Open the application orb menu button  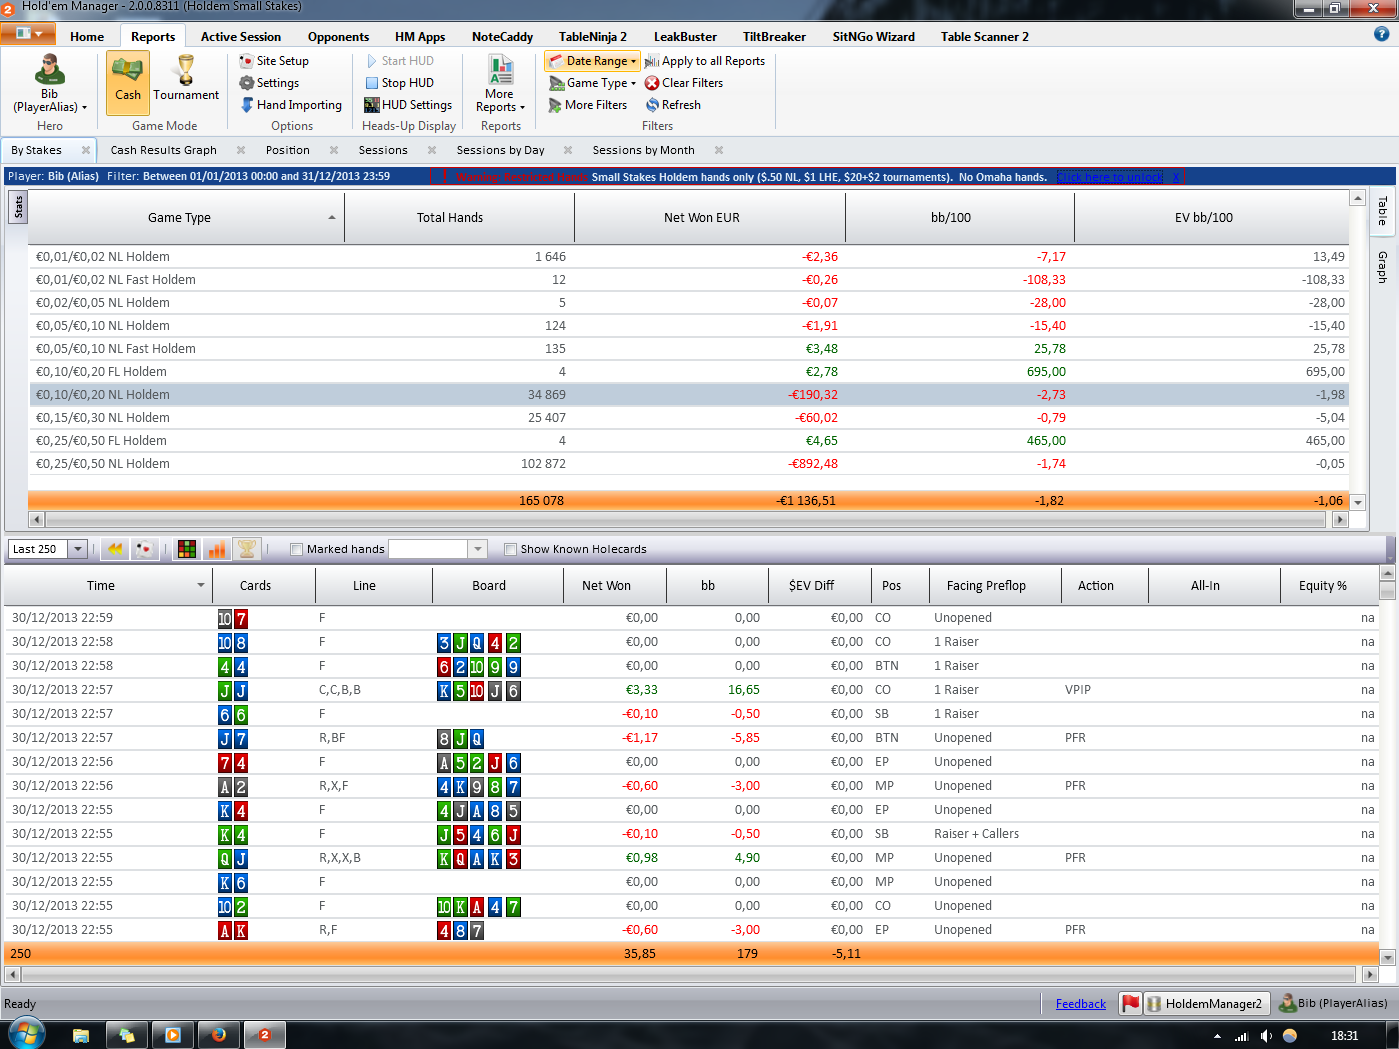(27, 33)
